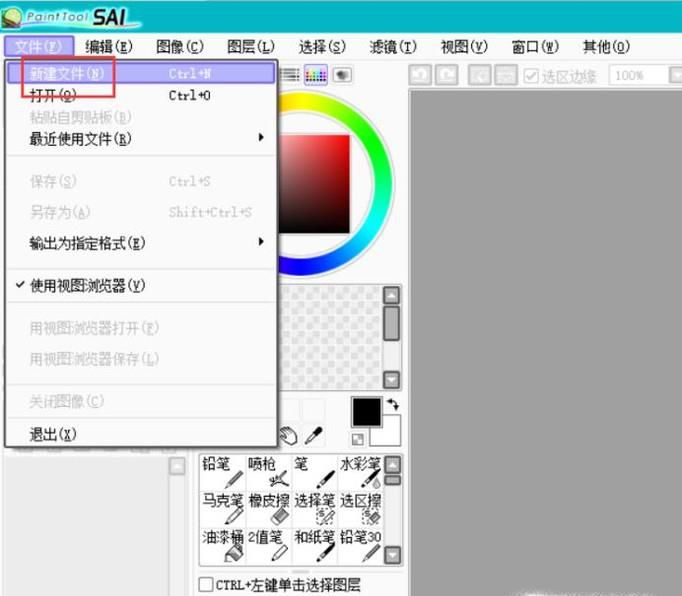Image resolution: width=682 pixels, height=596 pixels.
Task: Click the 文件(F) menu
Action: pyautogui.click(x=39, y=47)
